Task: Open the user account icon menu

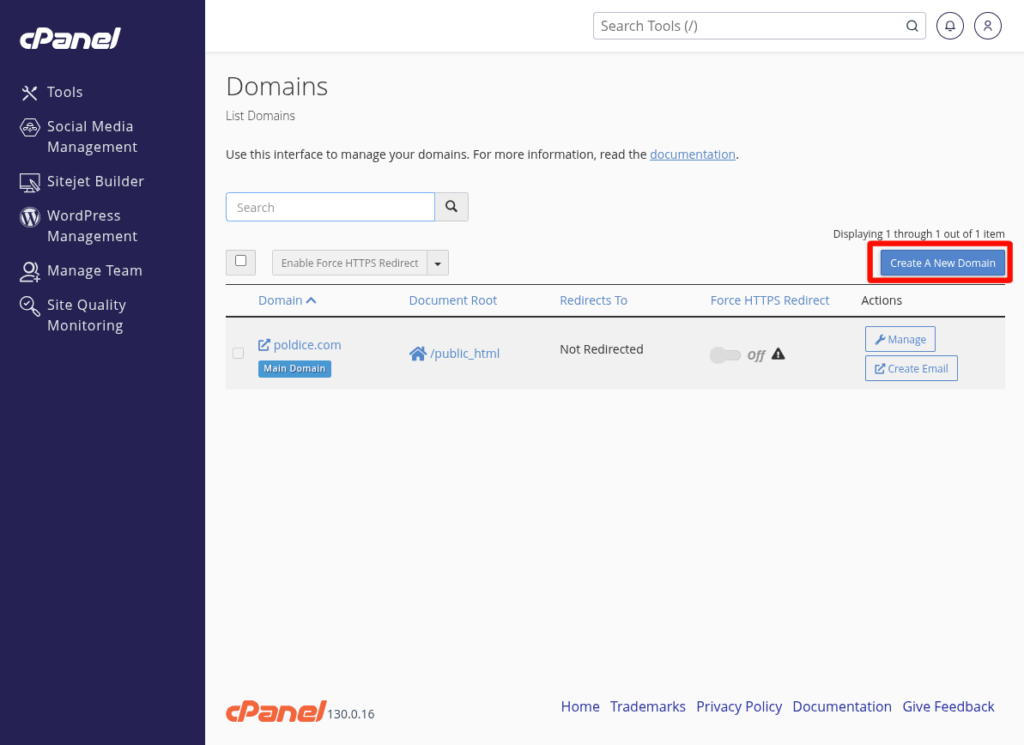Action: (x=987, y=26)
